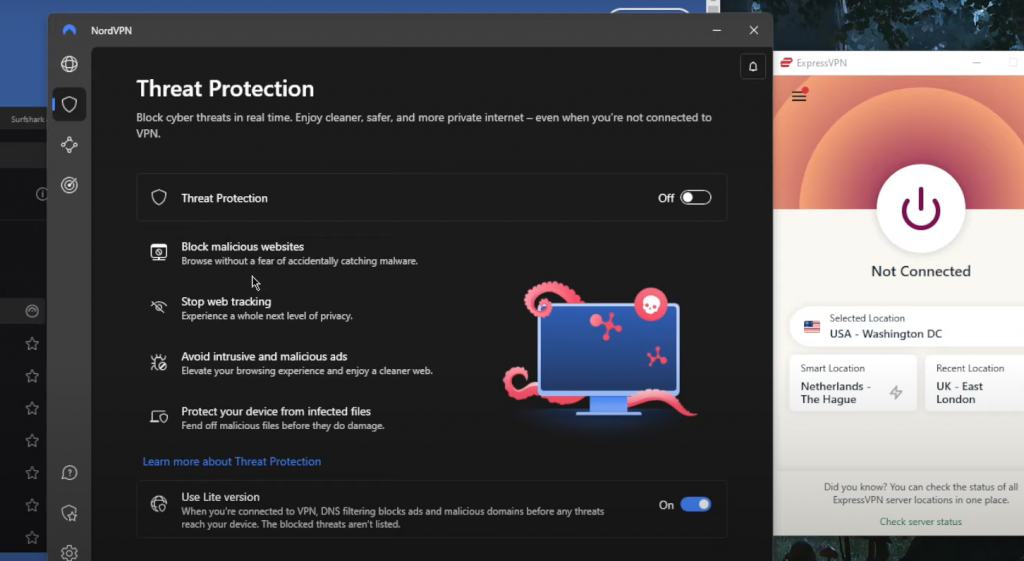Close the NordVPN window
1024x561 pixels.
tap(754, 30)
